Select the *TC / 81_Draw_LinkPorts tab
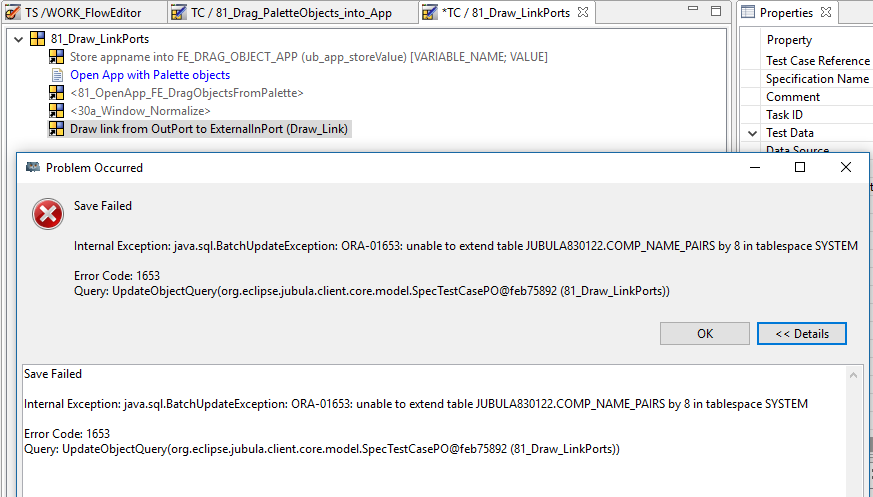 coord(506,12)
